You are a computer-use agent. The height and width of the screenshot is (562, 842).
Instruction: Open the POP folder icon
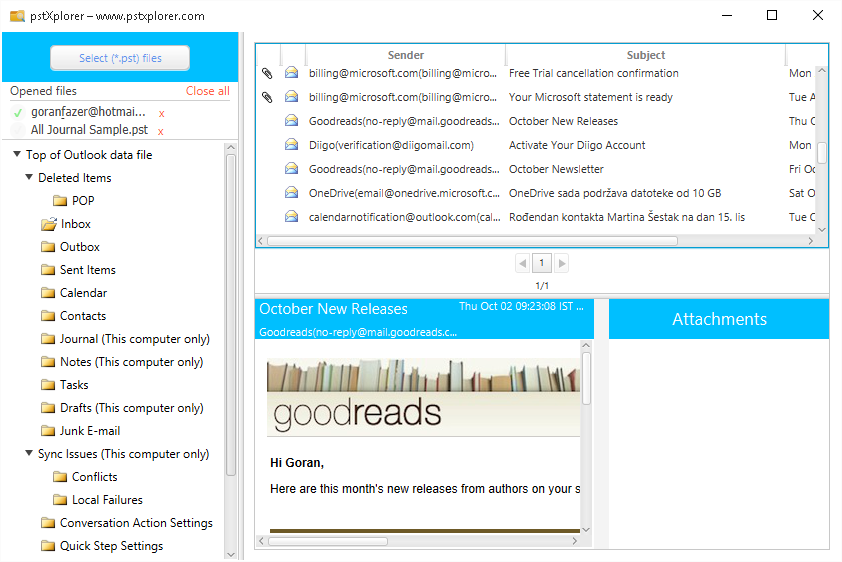tap(60, 201)
